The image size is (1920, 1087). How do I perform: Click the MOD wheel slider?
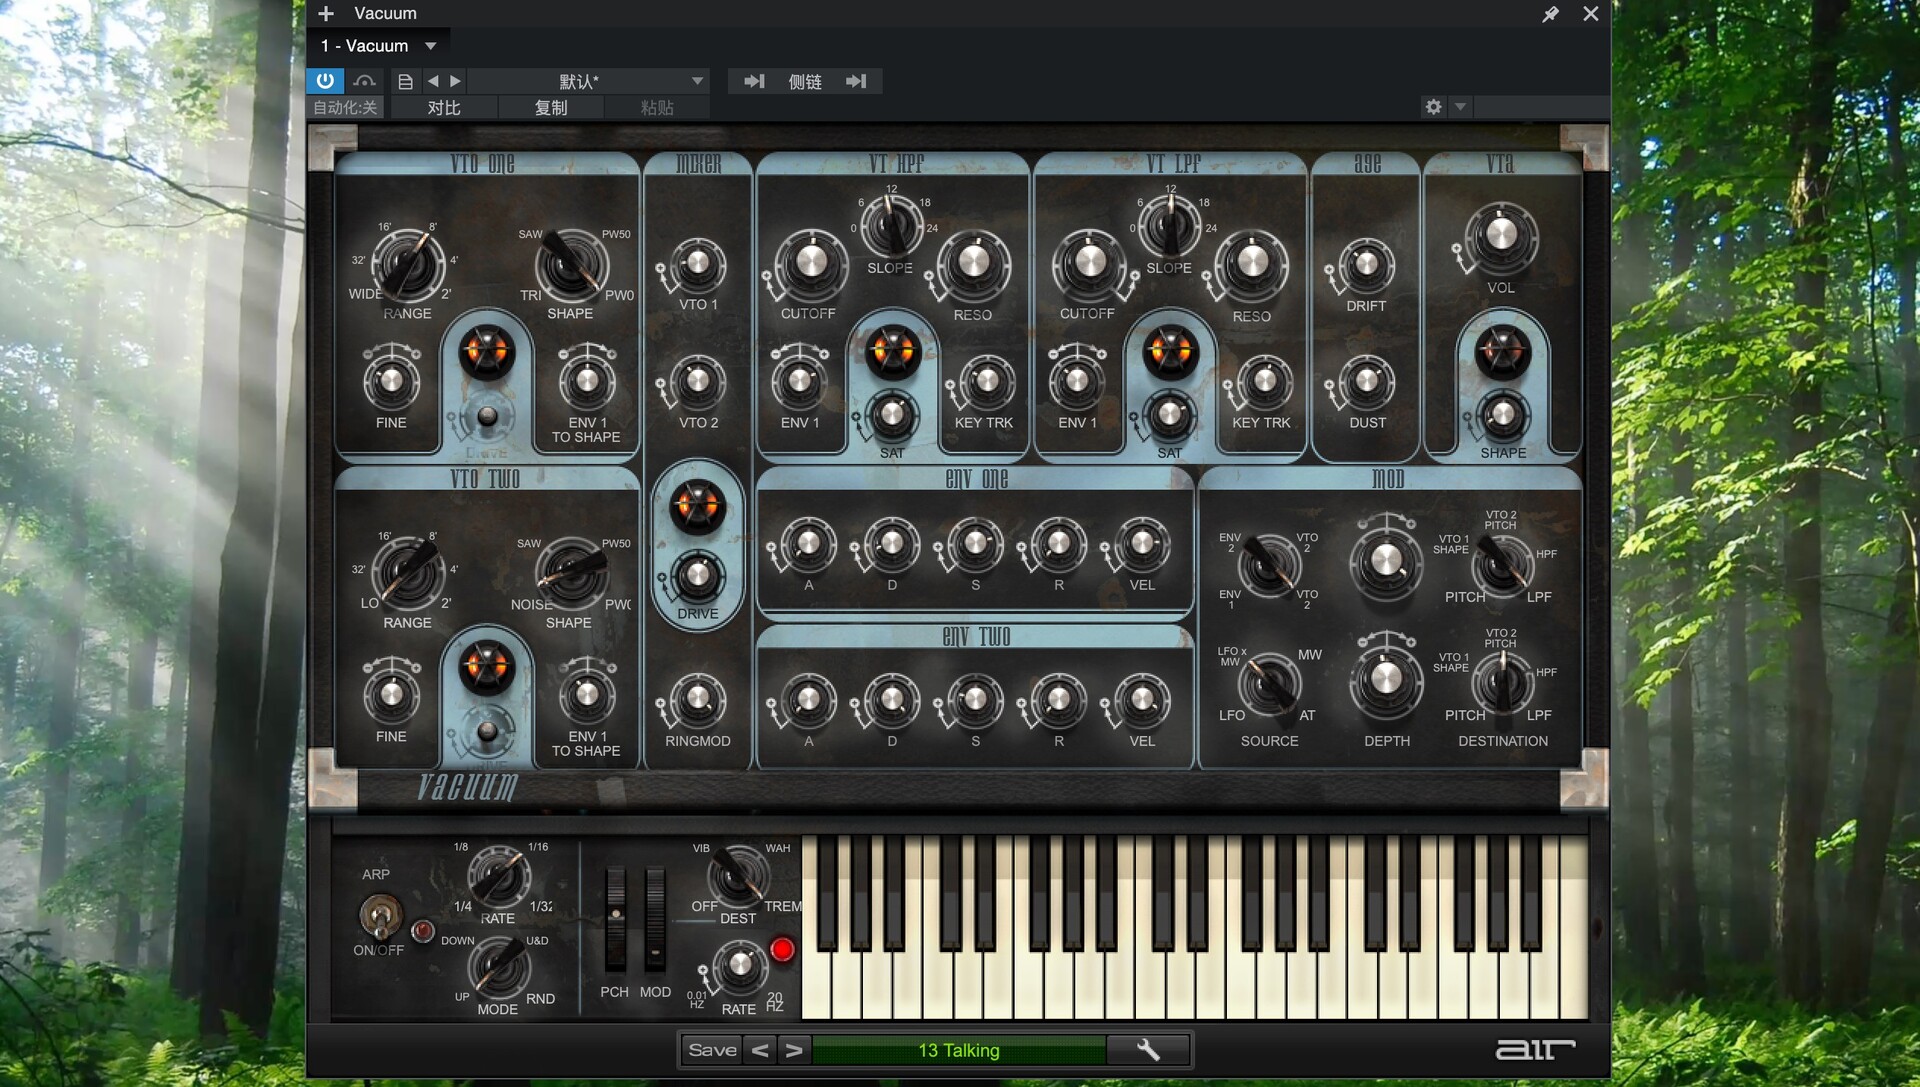tap(655, 919)
